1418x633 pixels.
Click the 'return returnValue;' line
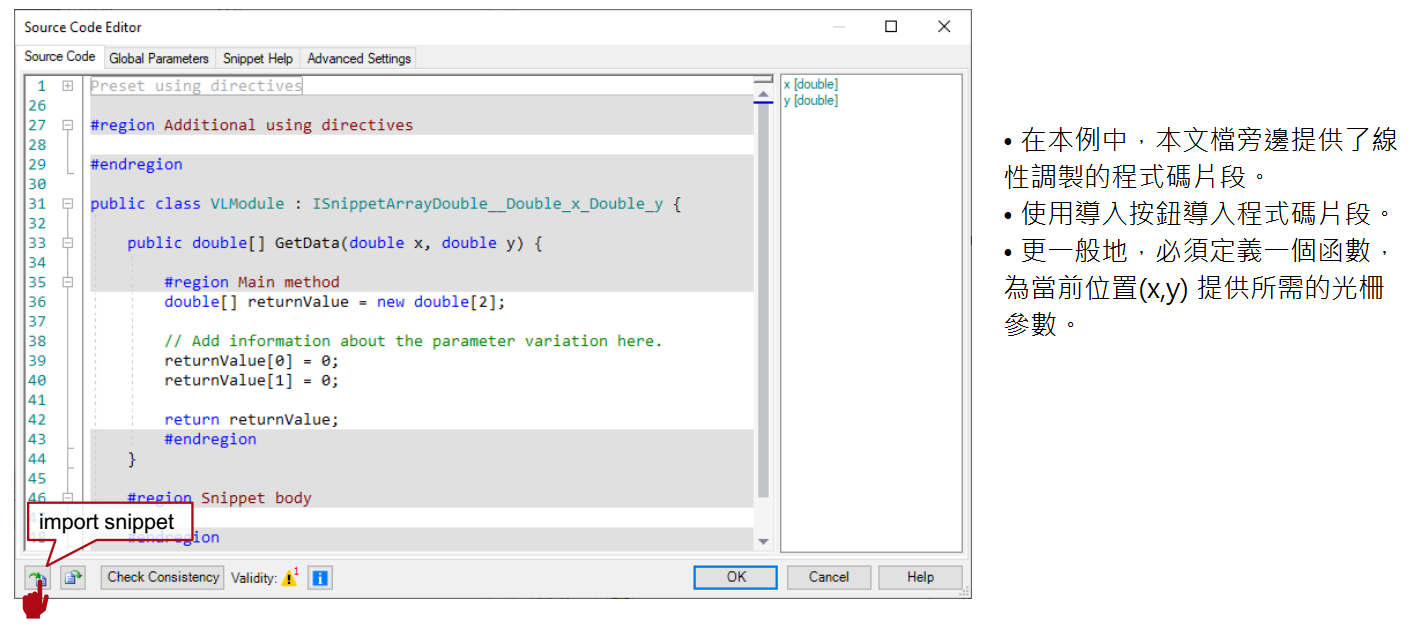(252, 420)
